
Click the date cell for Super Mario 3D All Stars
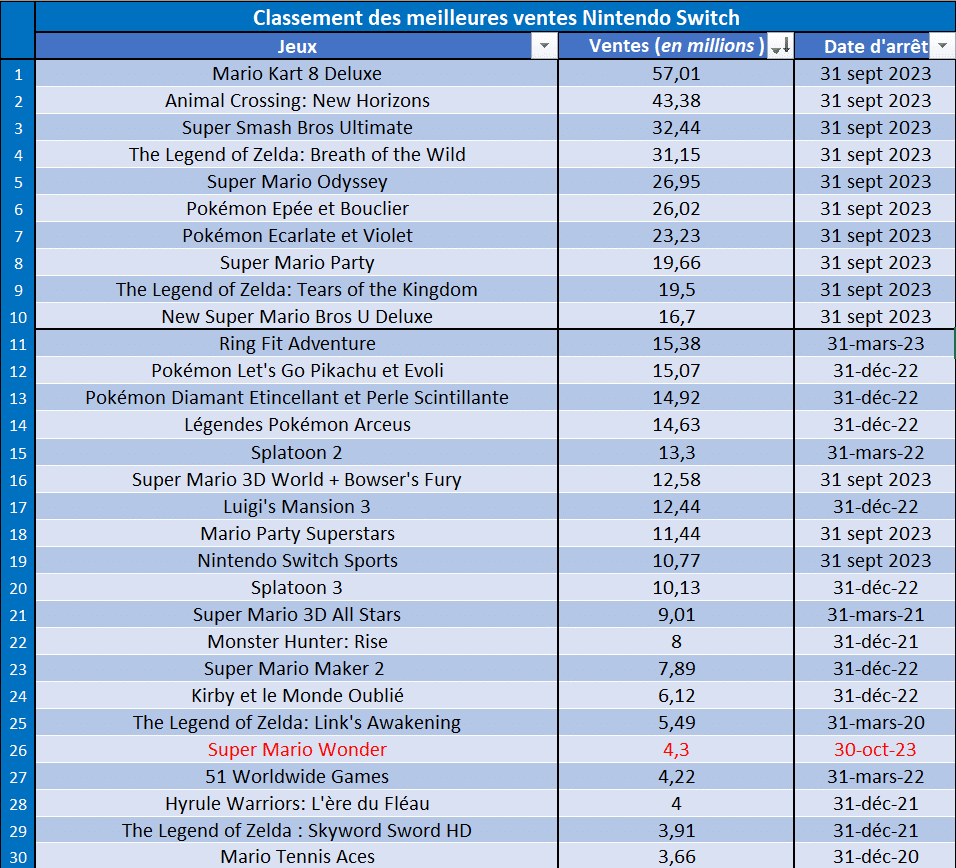point(875,614)
